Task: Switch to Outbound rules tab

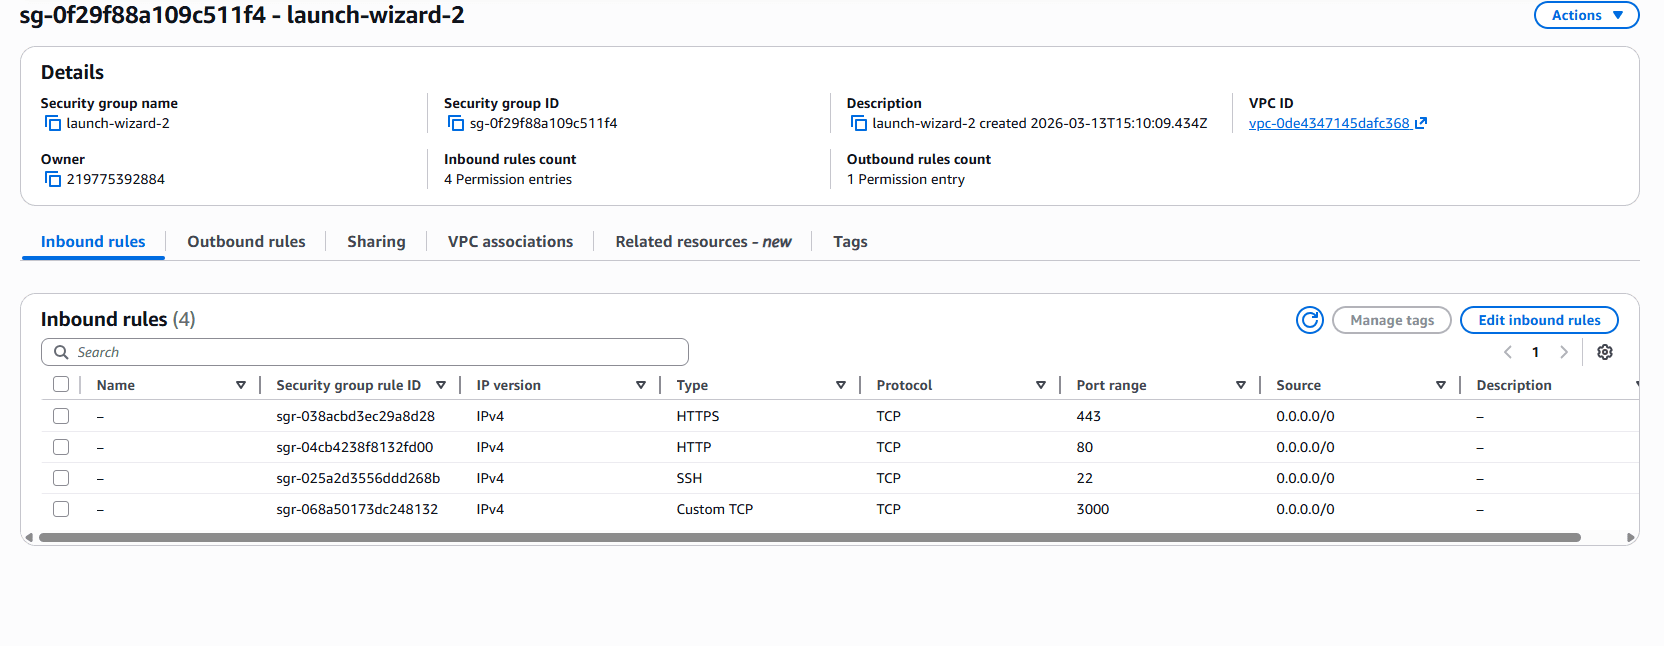Action: 246,242
